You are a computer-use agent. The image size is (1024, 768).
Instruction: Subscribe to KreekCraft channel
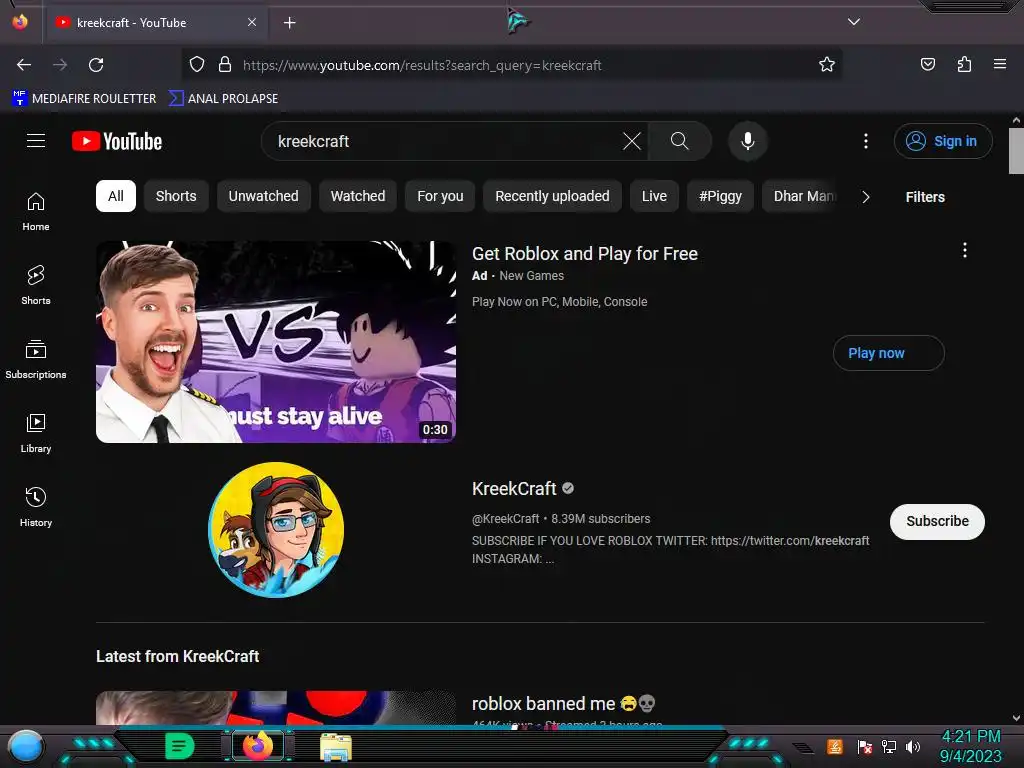[937, 521]
